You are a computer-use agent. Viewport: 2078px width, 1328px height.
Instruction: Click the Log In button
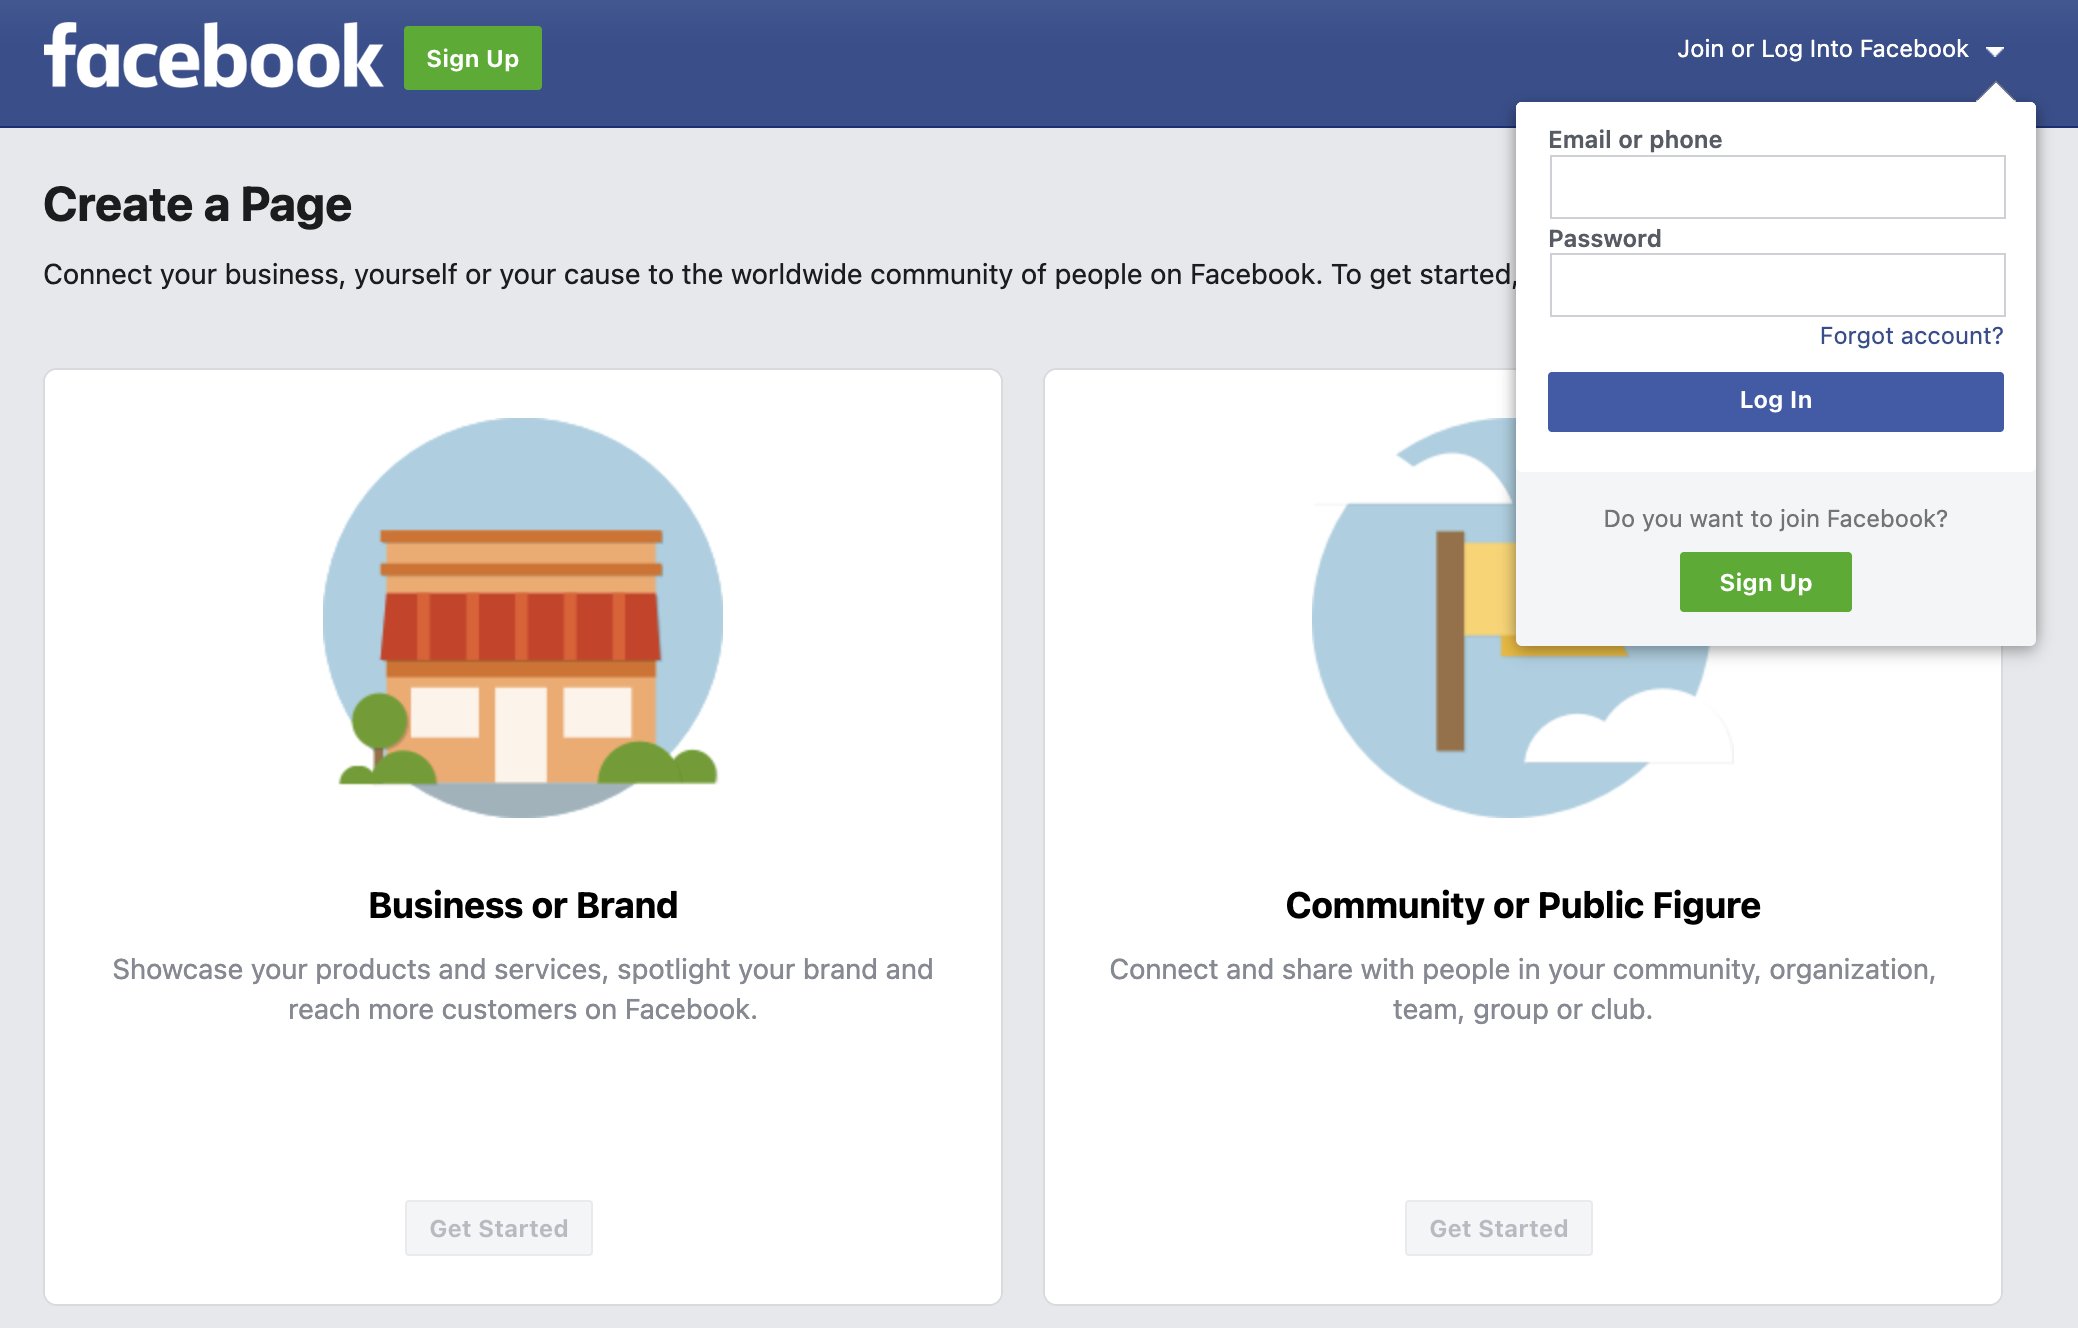[1775, 400]
